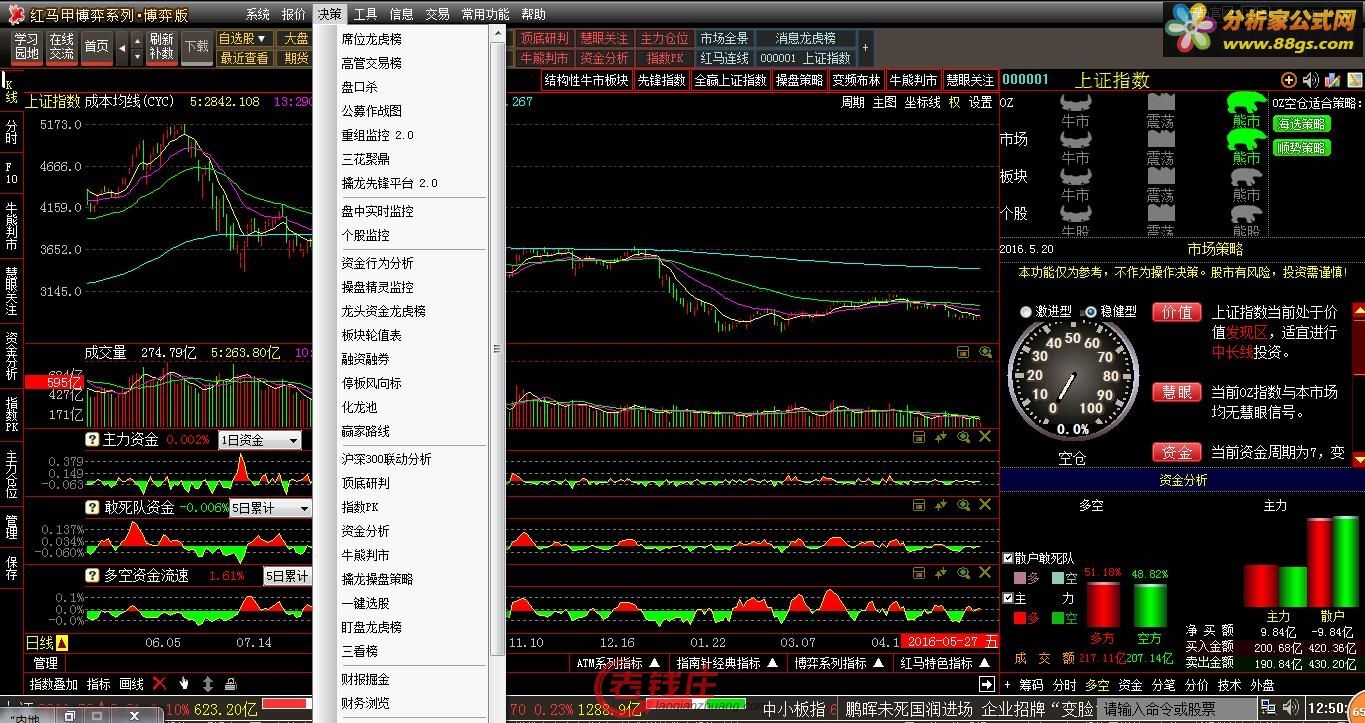Click the question mark next to 敢死队资金
The height and width of the screenshot is (723, 1365).
click(92, 507)
